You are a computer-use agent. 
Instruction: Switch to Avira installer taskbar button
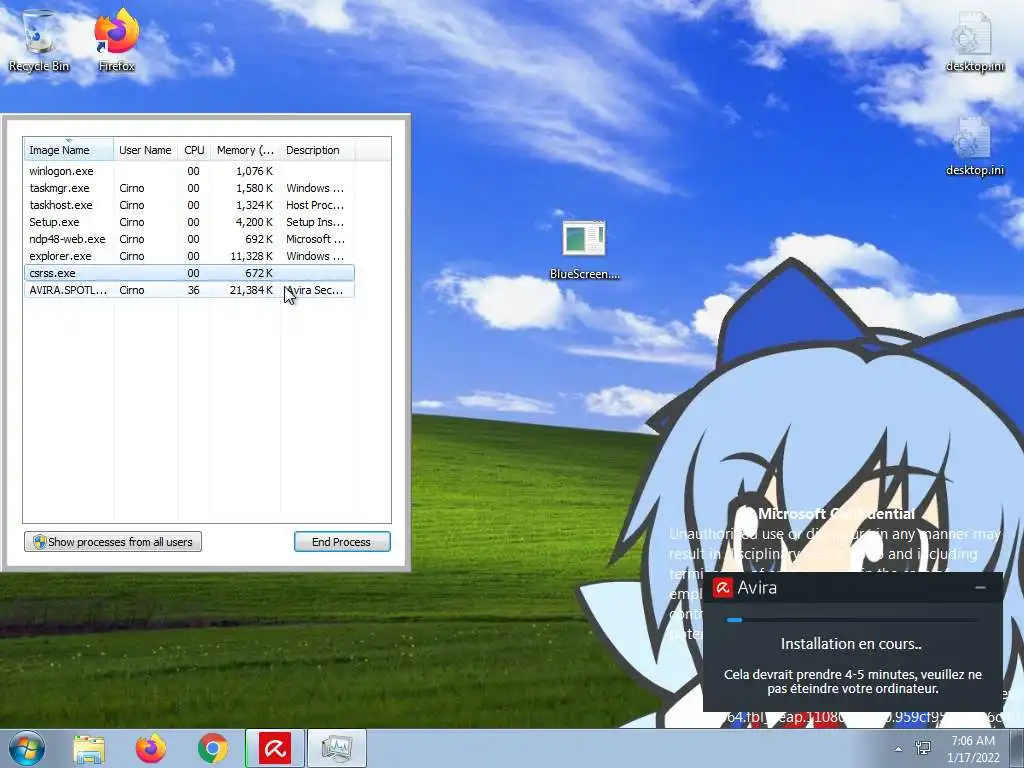(275, 748)
